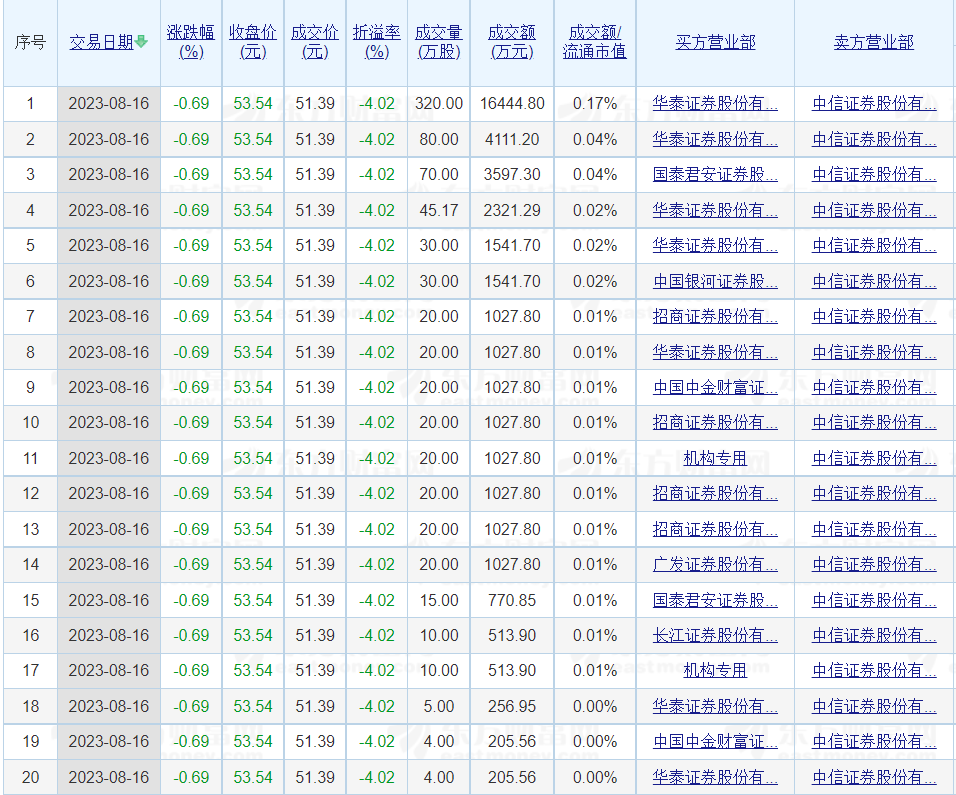Click the green sort arrow beside 交易日期
Viewport: 956px width, 795px height.
pos(142,42)
